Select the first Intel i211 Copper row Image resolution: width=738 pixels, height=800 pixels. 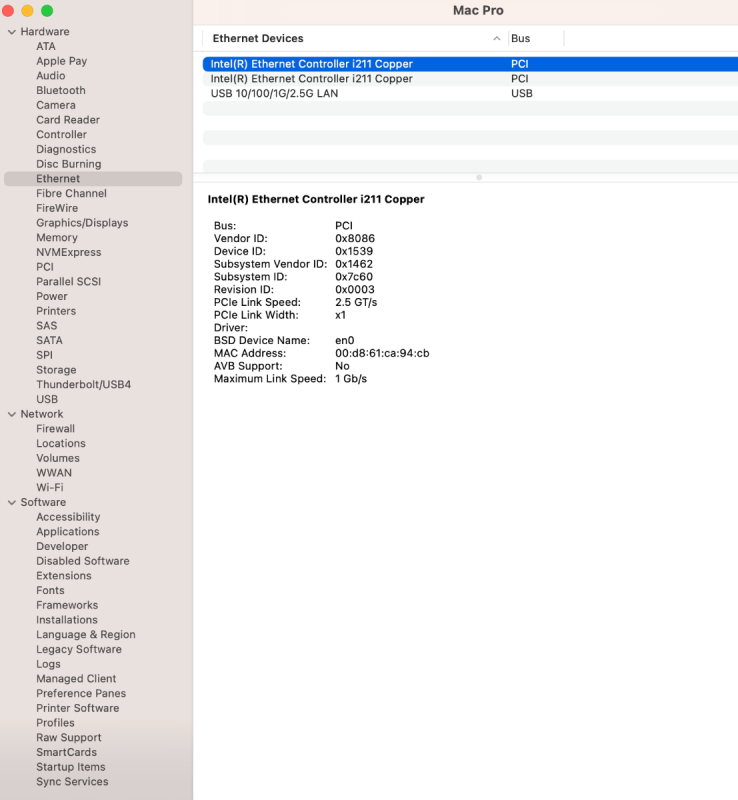470,64
